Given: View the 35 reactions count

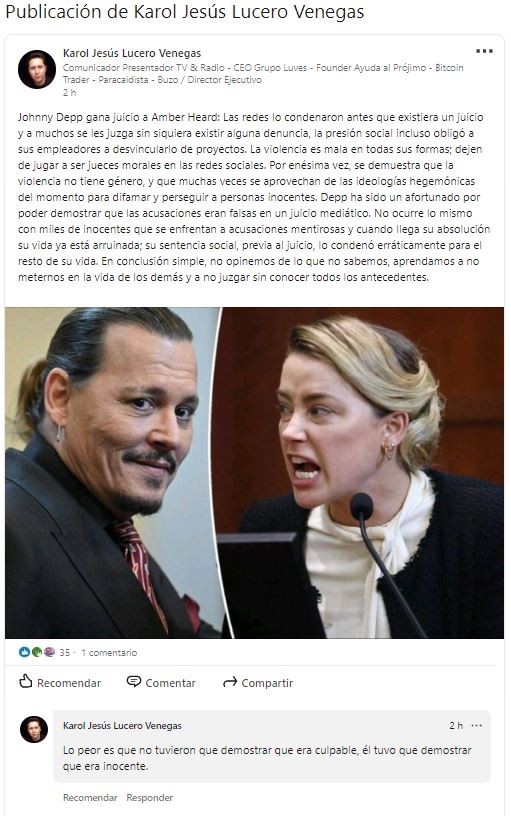Looking at the screenshot, I should (65, 652).
